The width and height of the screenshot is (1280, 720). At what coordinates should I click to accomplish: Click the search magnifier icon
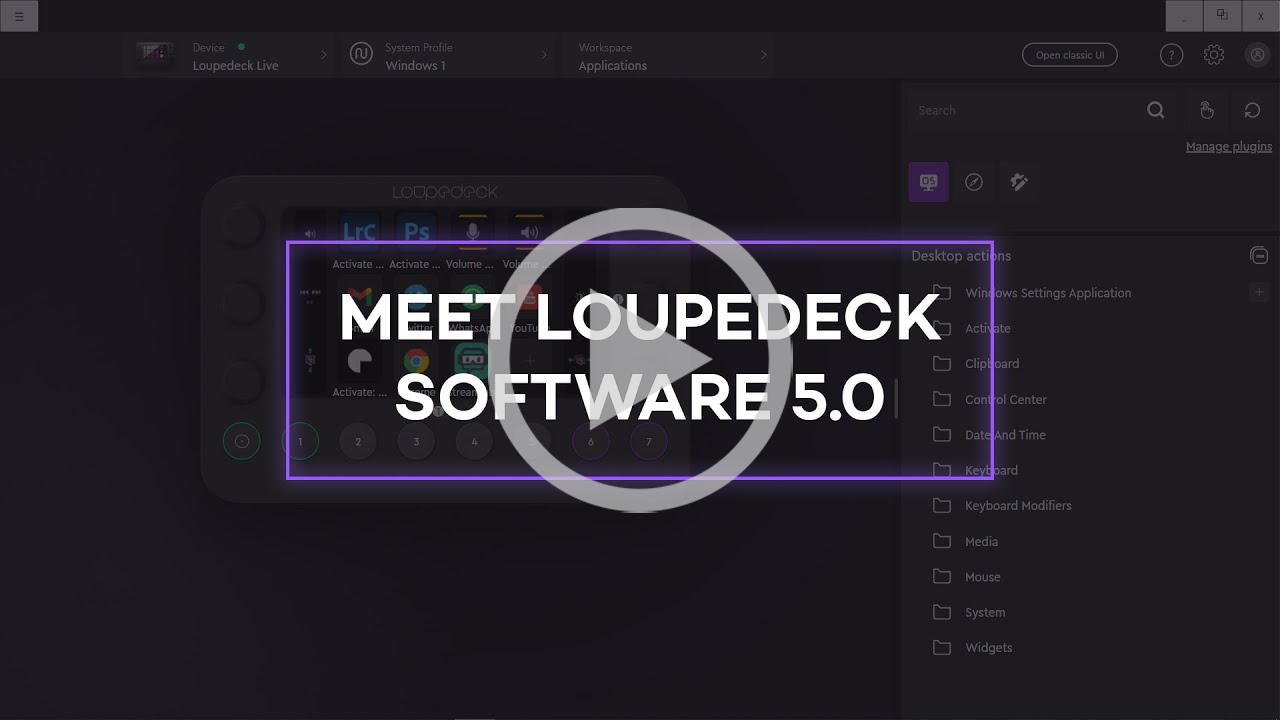coord(1156,111)
